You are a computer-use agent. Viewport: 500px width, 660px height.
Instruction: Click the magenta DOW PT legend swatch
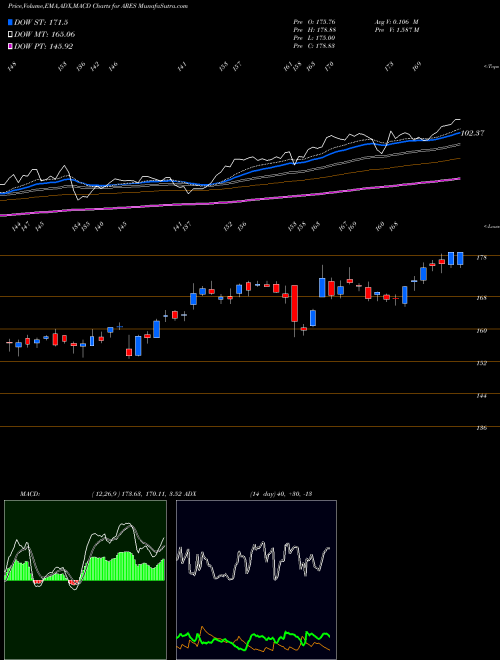click(11, 46)
